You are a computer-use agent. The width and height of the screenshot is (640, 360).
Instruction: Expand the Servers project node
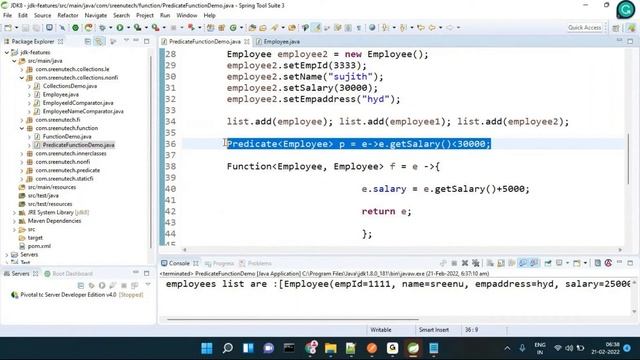click(7, 254)
